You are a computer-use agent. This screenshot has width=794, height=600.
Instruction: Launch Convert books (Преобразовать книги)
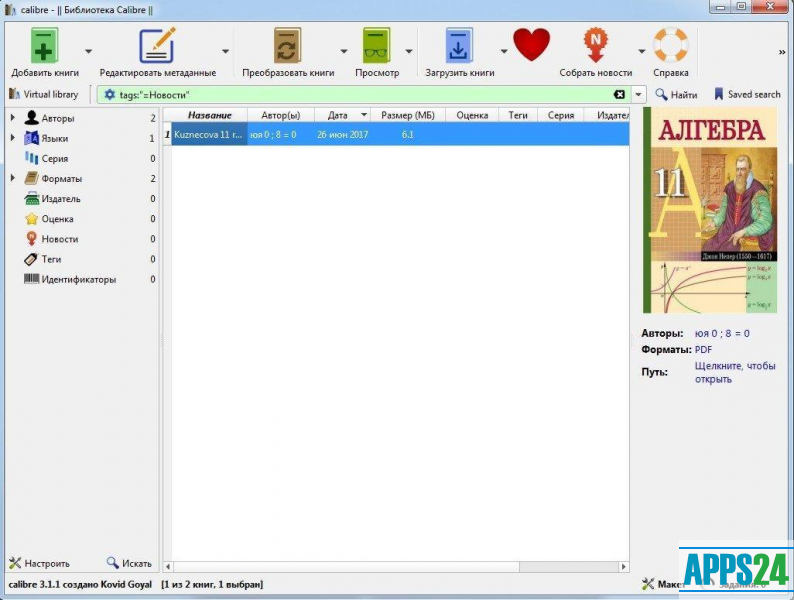point(288,52)
